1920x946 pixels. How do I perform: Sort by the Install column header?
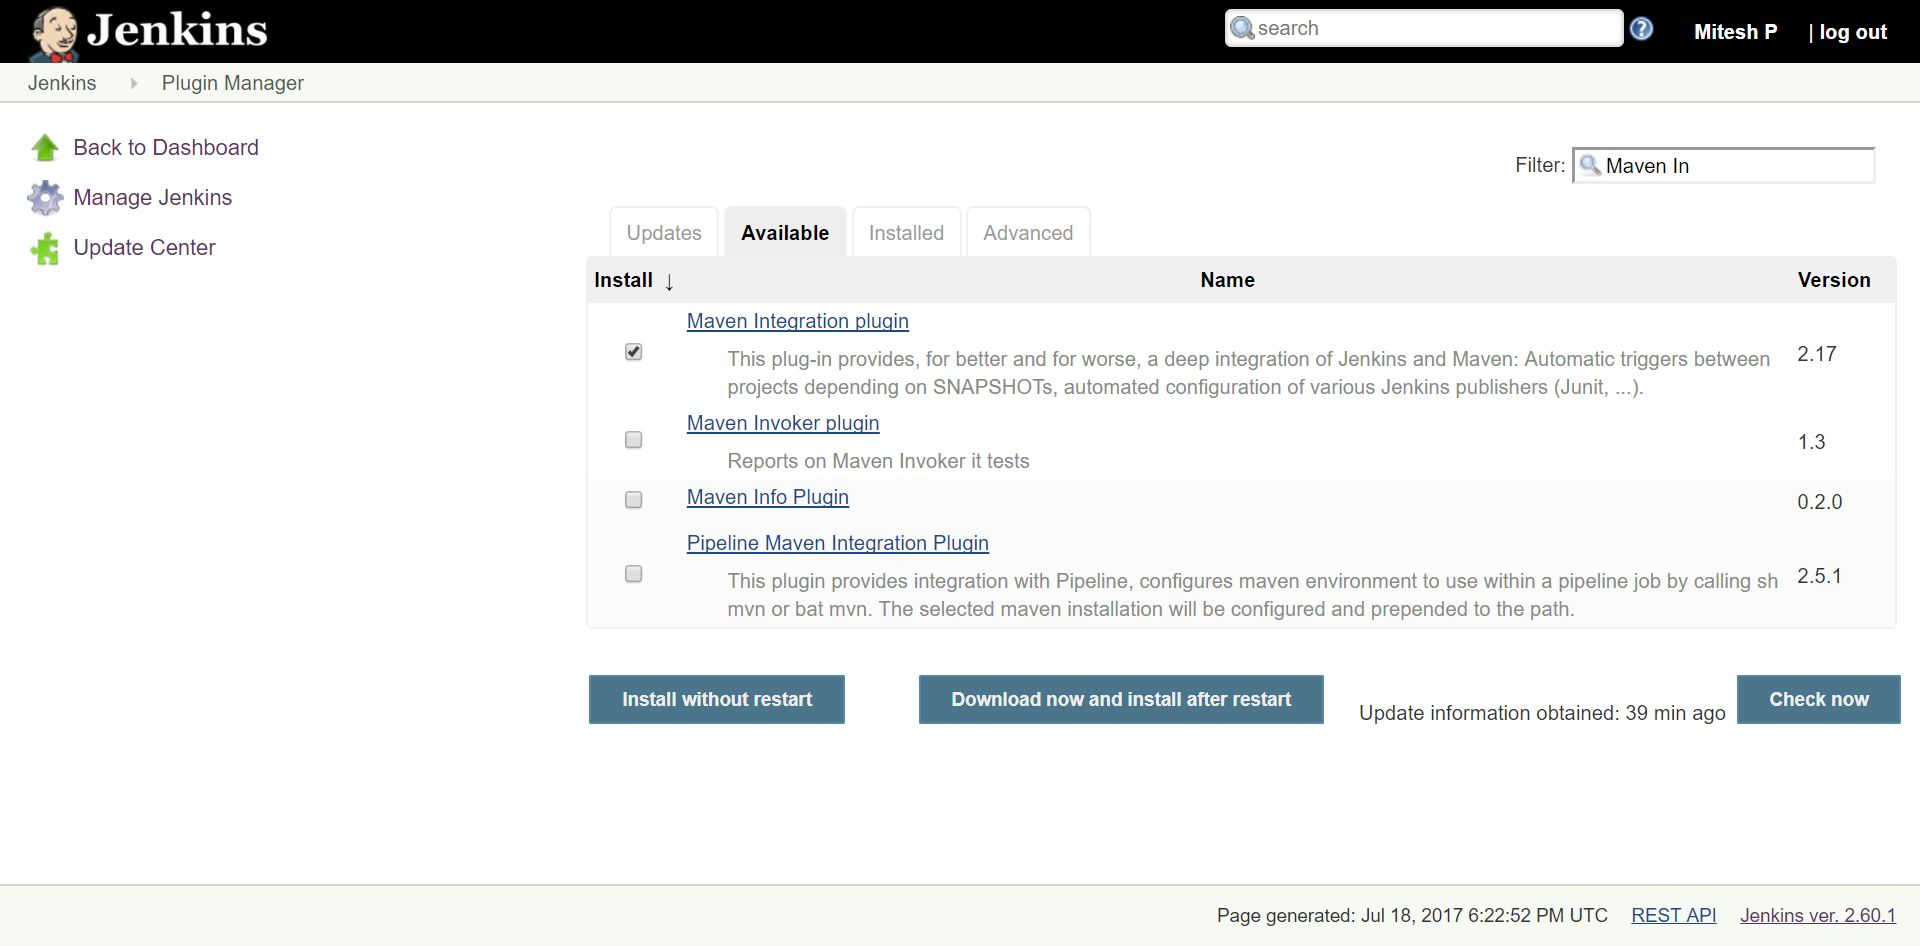(633, 281)
